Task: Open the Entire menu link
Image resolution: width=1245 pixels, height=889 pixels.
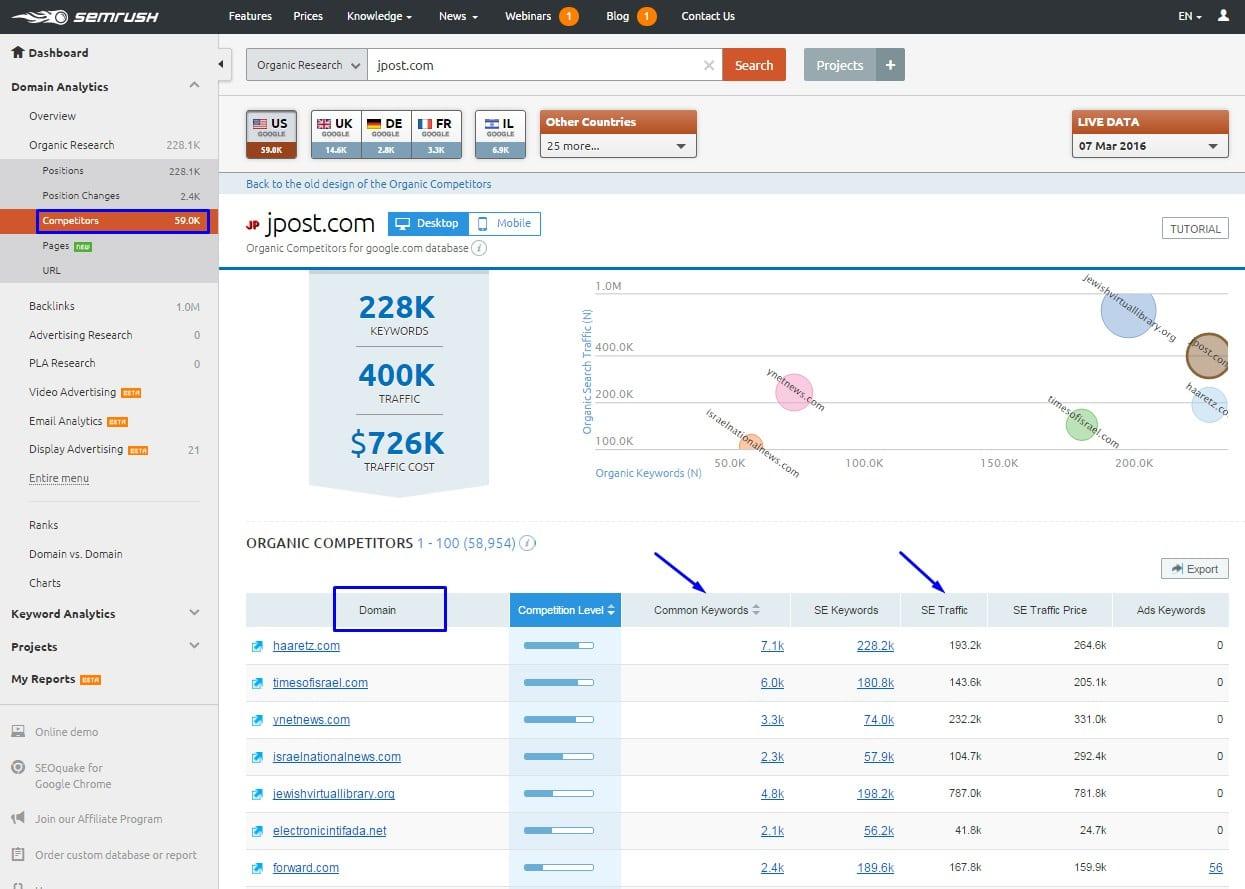Action: [x=59, y=478]
